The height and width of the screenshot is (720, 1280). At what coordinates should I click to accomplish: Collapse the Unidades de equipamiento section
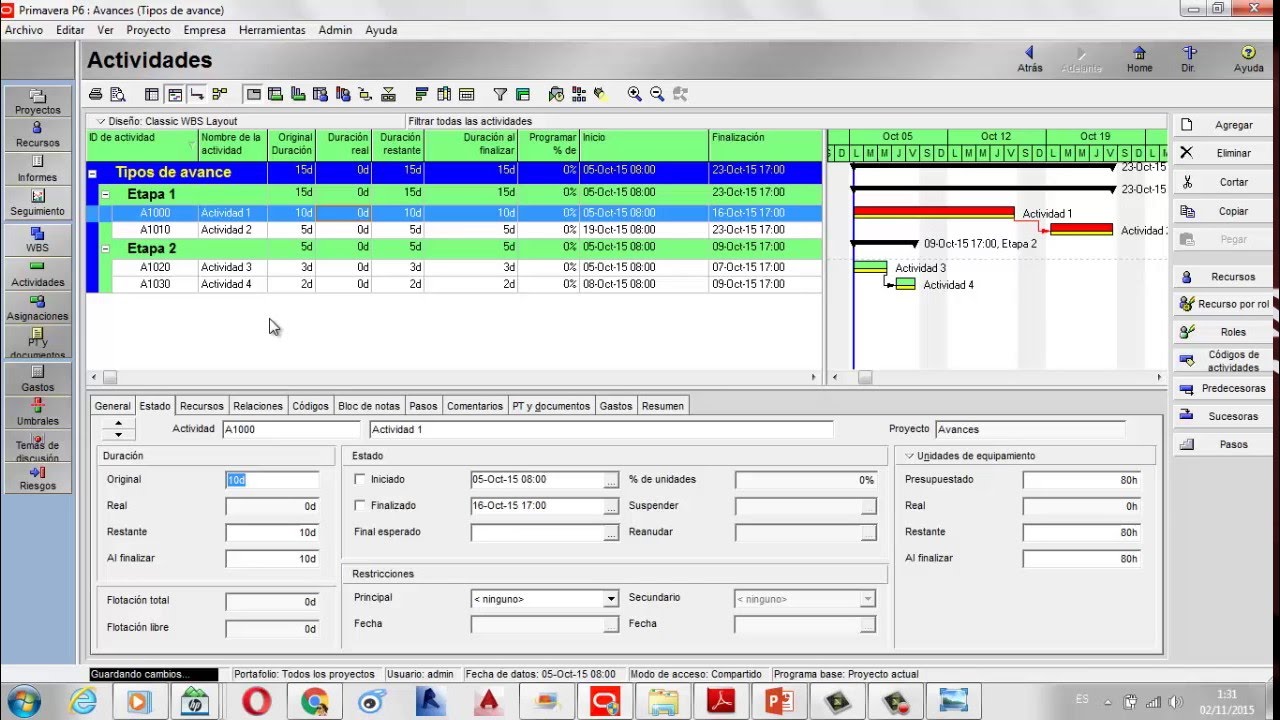pos(909,456)
